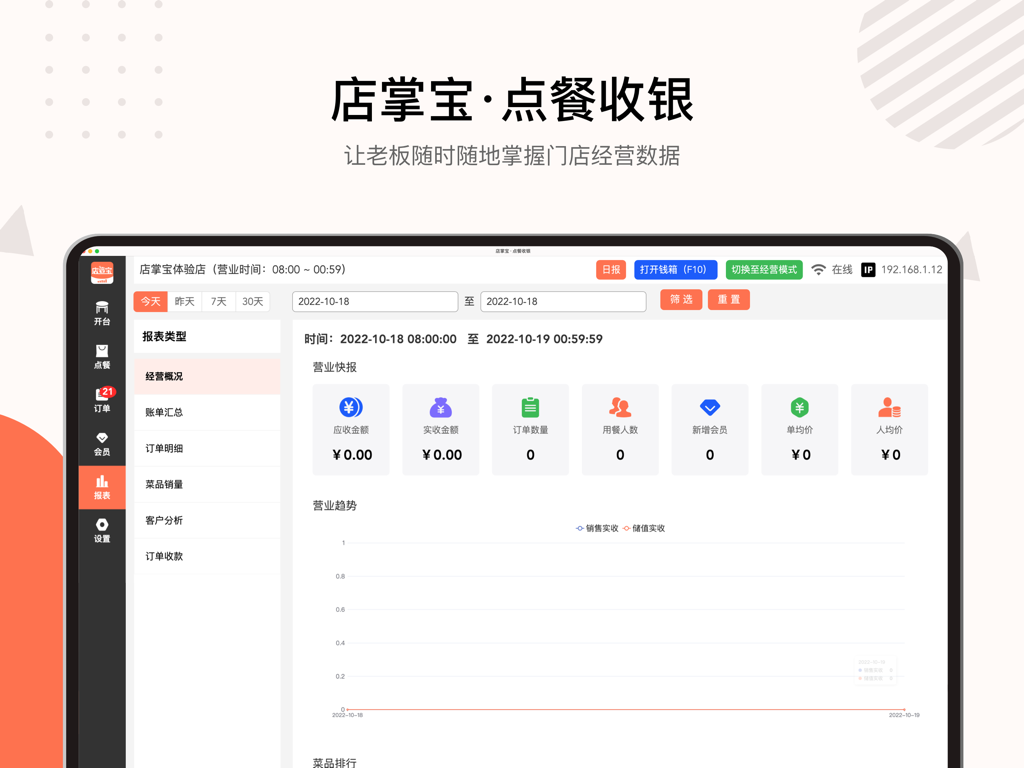Open the start date picker field
The image size is (1024, 768).
tap(374, 301)
